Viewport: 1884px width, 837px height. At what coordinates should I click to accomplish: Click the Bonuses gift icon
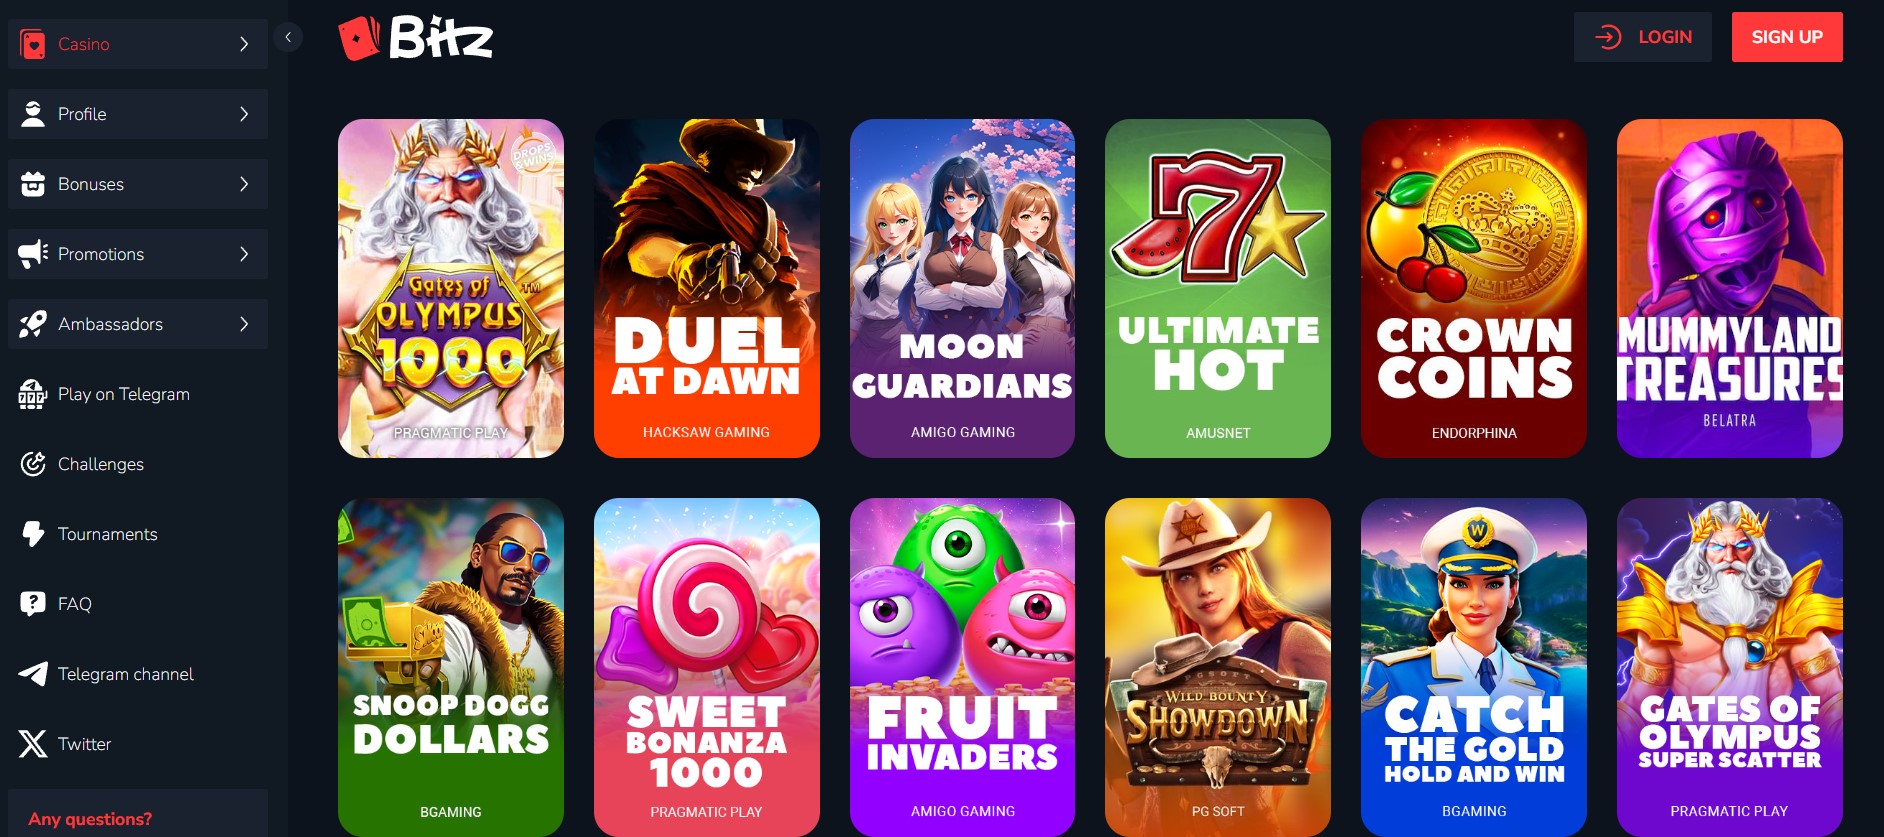click(33, 184)
